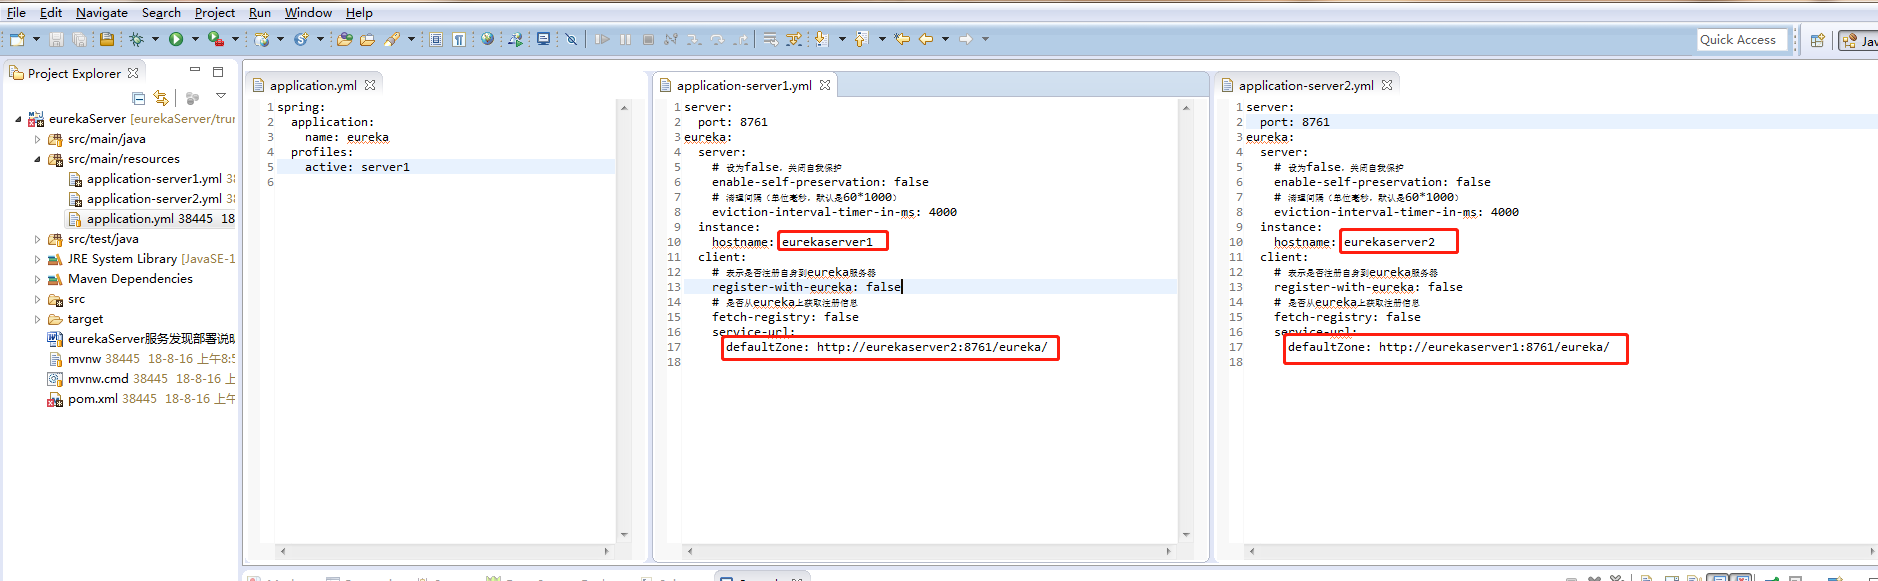Collapse the src/main/resources folder
The width and height of the screenshot is (1878, 581).
tap(38, 159)
